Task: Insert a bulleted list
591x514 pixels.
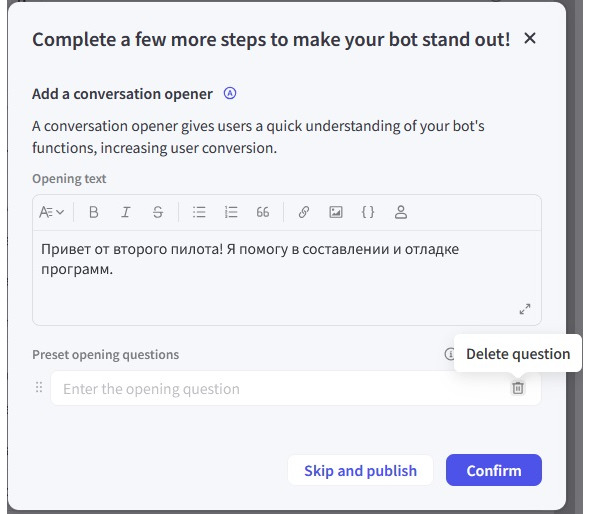Action: (x=199, y=212)
